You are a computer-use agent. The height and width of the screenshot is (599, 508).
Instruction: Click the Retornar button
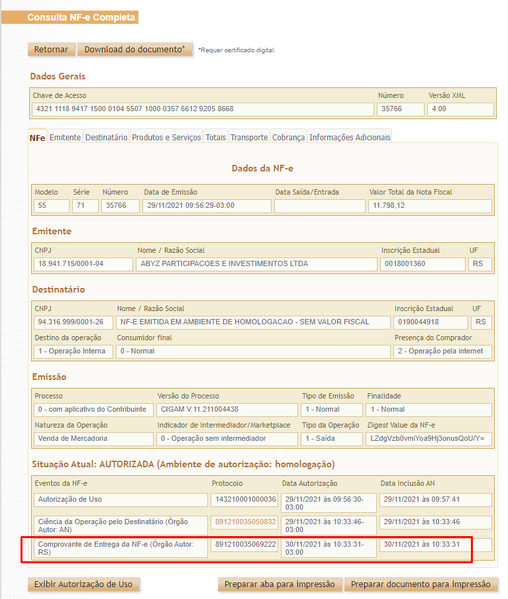click(x=51, y=50)
